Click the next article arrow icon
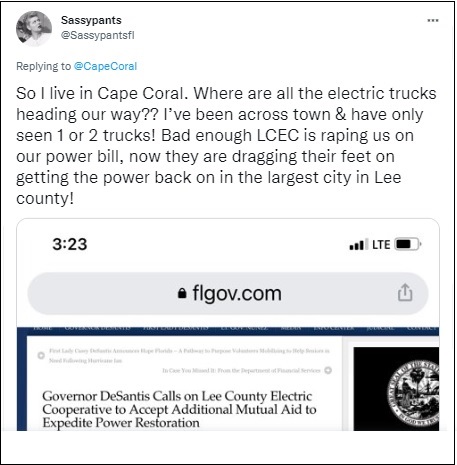 click(x=328, y=370)
